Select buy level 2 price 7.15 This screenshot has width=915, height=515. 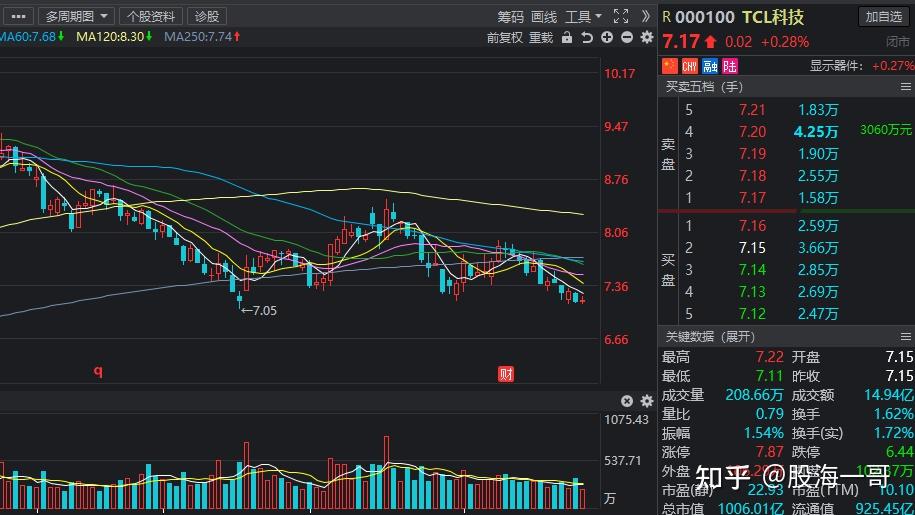[752, 248]
